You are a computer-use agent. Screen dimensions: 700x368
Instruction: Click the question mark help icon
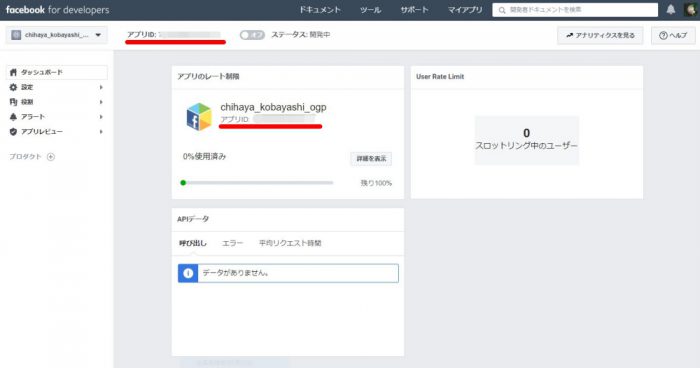tap(663, 35)
